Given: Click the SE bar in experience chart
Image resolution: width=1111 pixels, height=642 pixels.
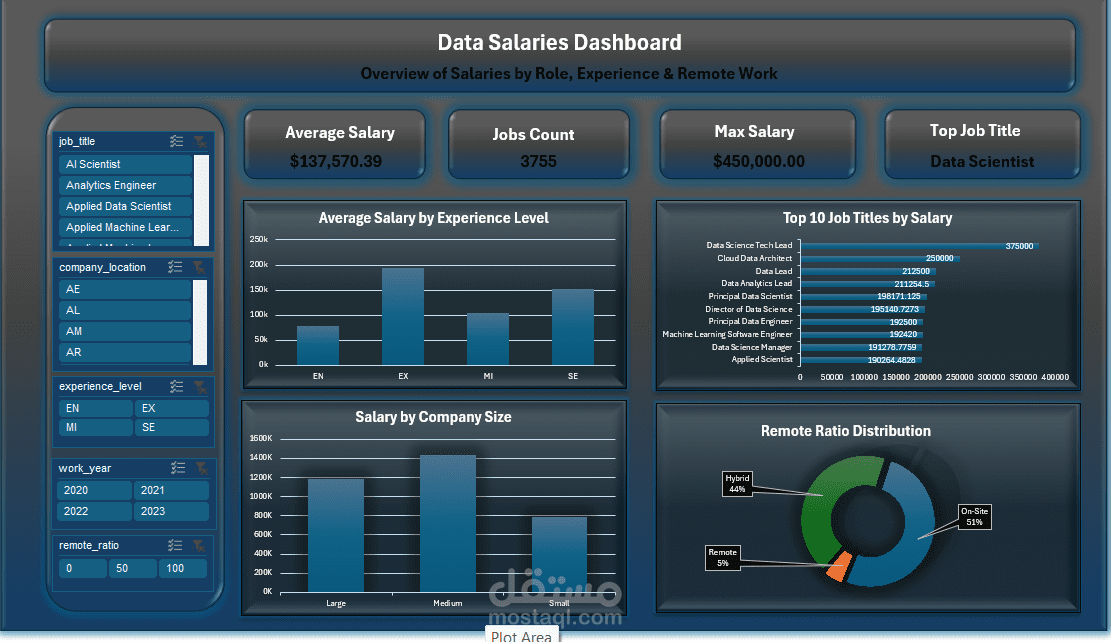Looking at the screenshot, I should point(573,327).
